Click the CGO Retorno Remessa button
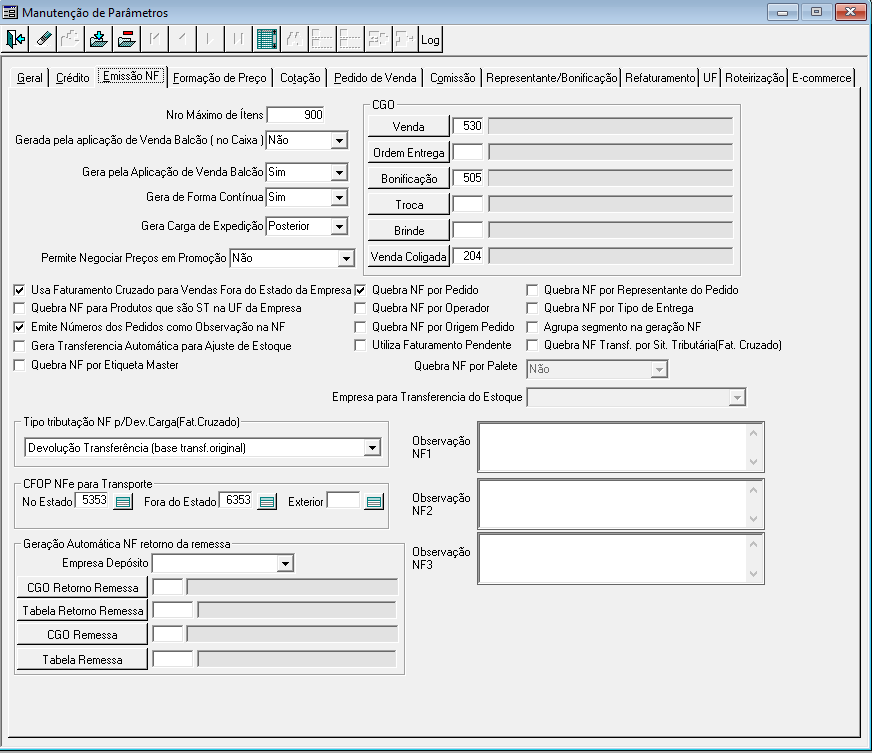The image size is (872, 753). [x=82, y=588]
